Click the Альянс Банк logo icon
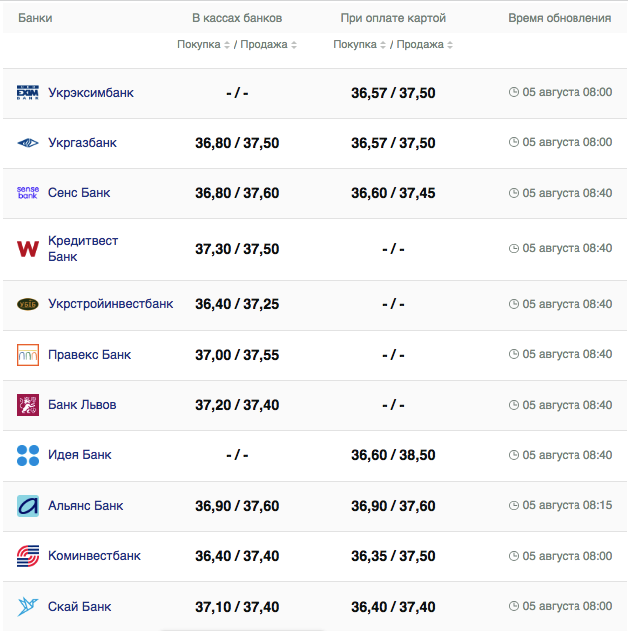This screenshot has height=631, width=628. tap(28, 506)
